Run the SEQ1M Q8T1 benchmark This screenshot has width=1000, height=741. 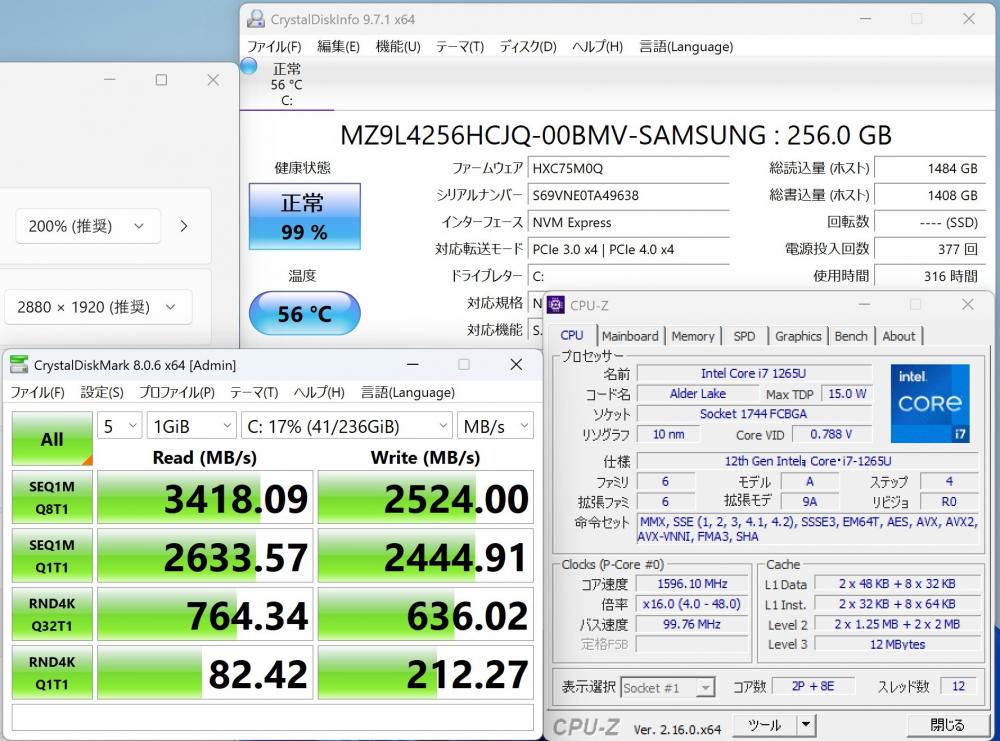click(52, 497)
